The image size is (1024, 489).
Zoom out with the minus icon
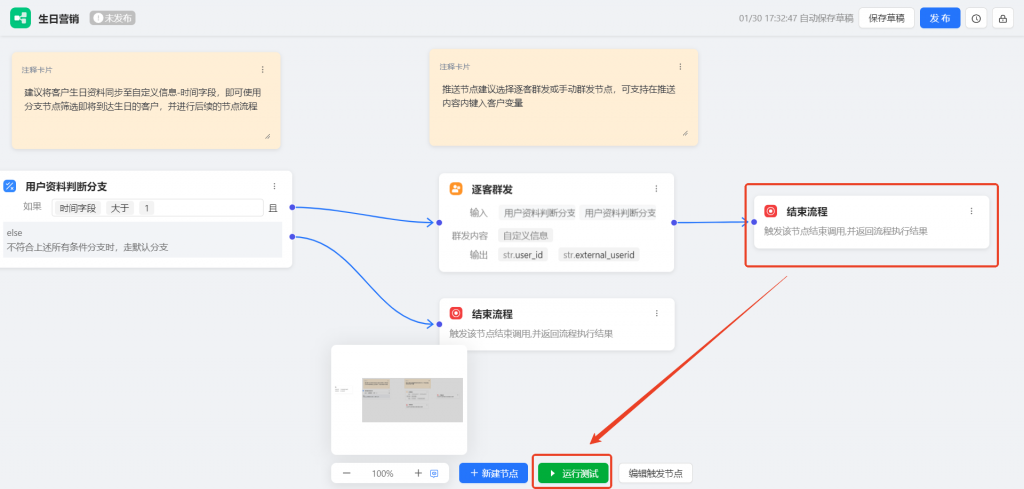click(347, 473)
